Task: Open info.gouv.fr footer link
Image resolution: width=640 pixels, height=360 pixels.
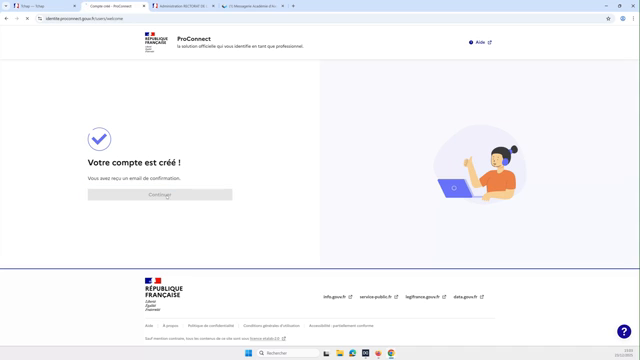Action: 338,297
